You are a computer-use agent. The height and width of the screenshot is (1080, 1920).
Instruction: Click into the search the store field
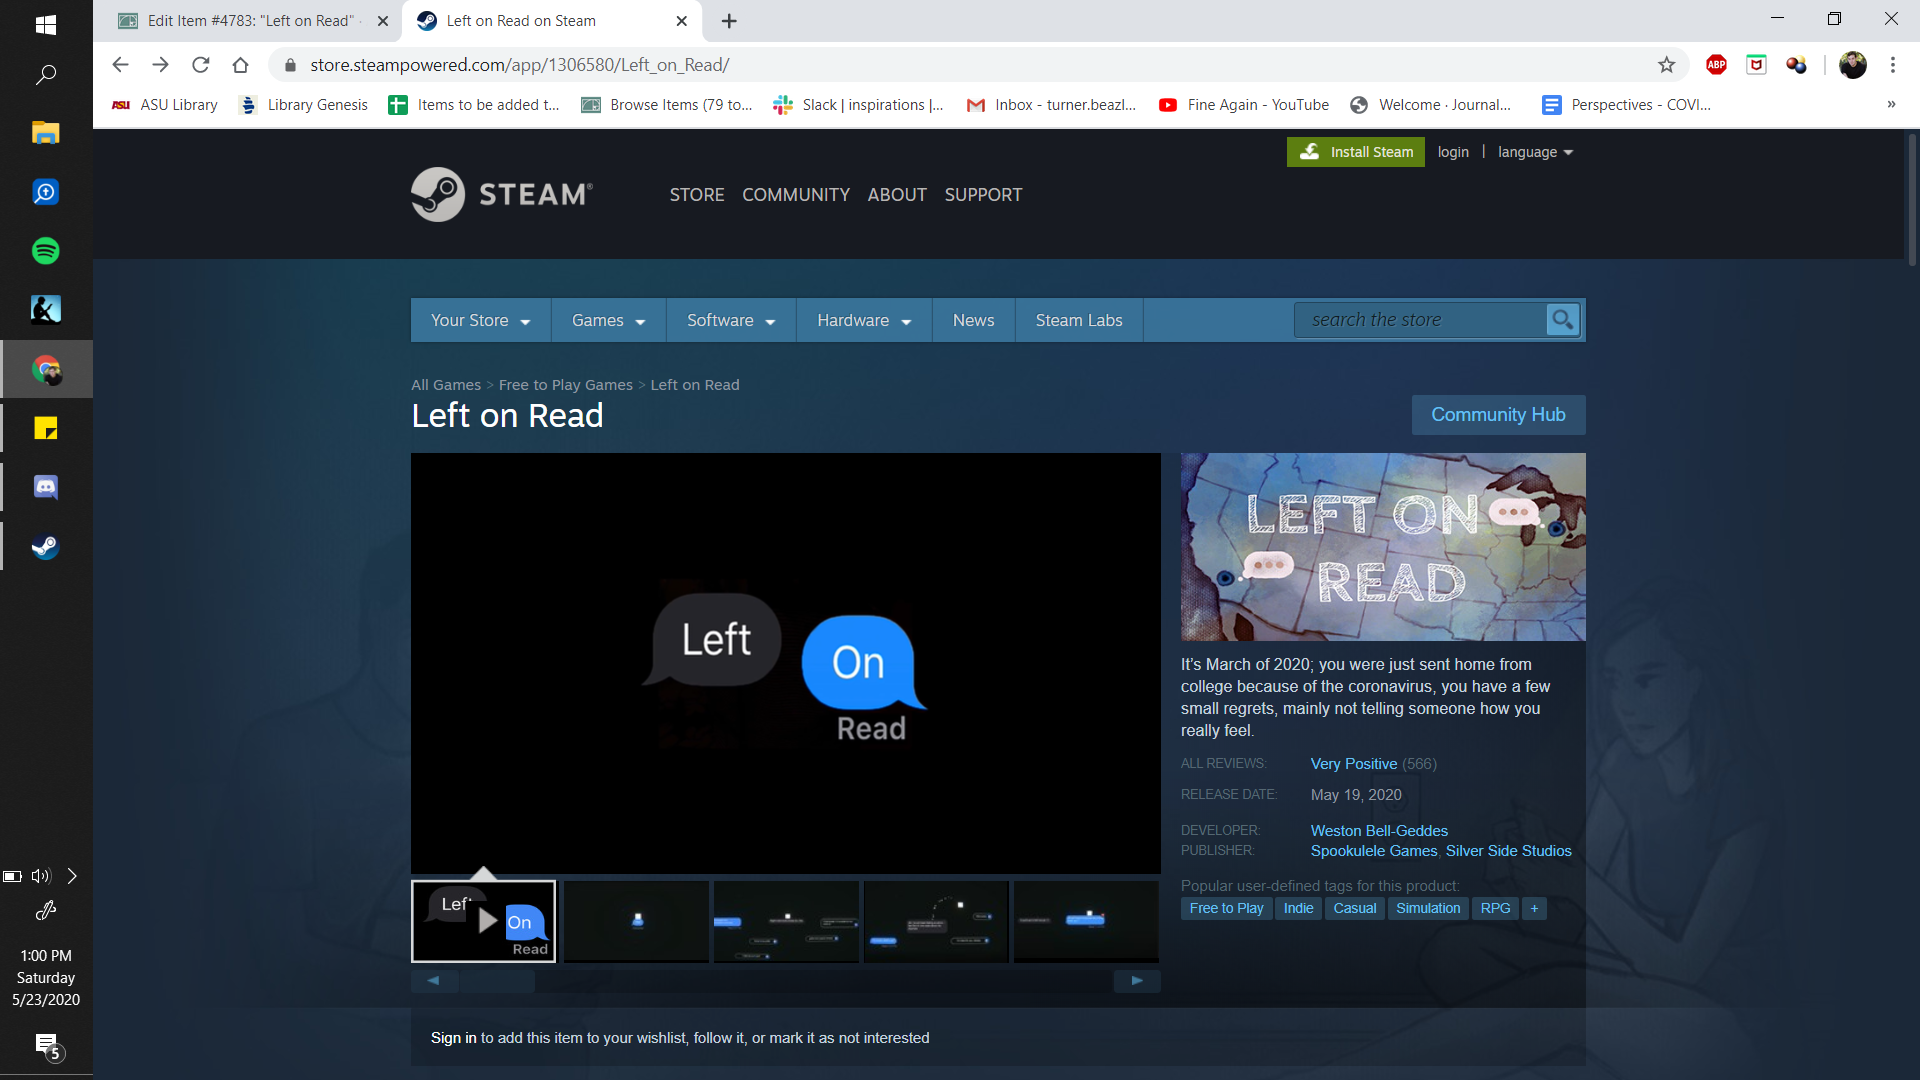1420,320
